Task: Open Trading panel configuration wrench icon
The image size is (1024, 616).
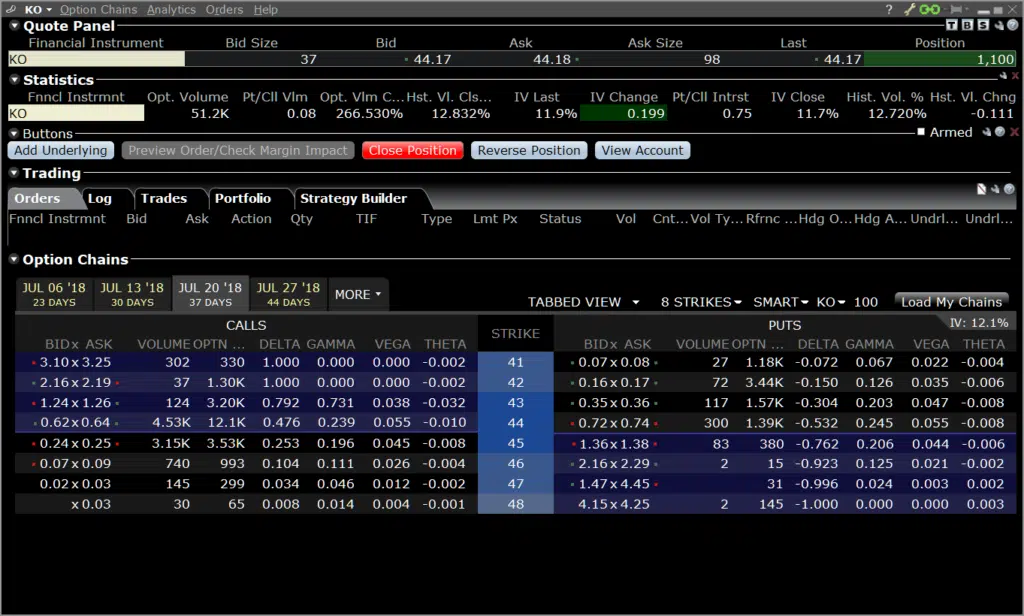Action: [x=995, y=189]
